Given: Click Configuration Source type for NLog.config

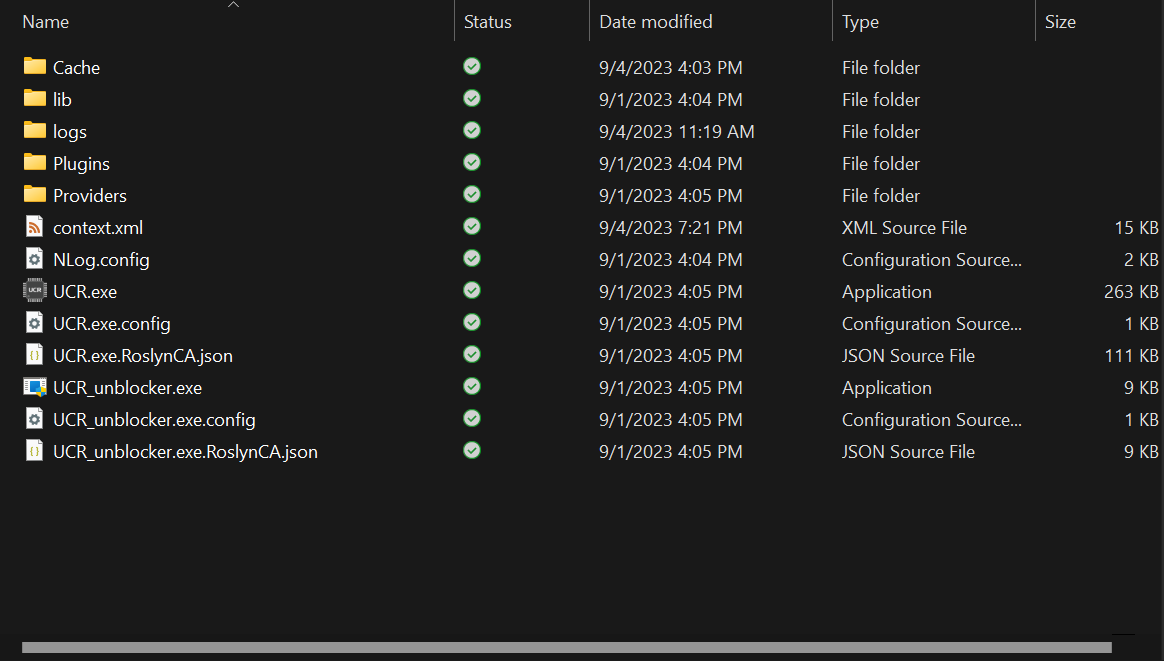Looking at the screenshot, I should (932, 260).
